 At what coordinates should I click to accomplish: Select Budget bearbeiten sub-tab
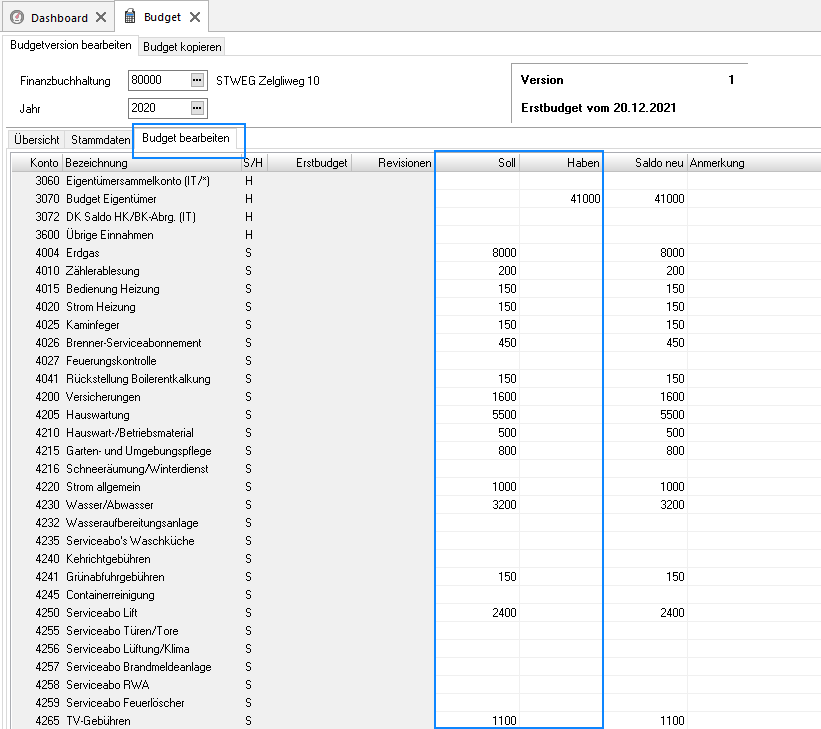186,138
